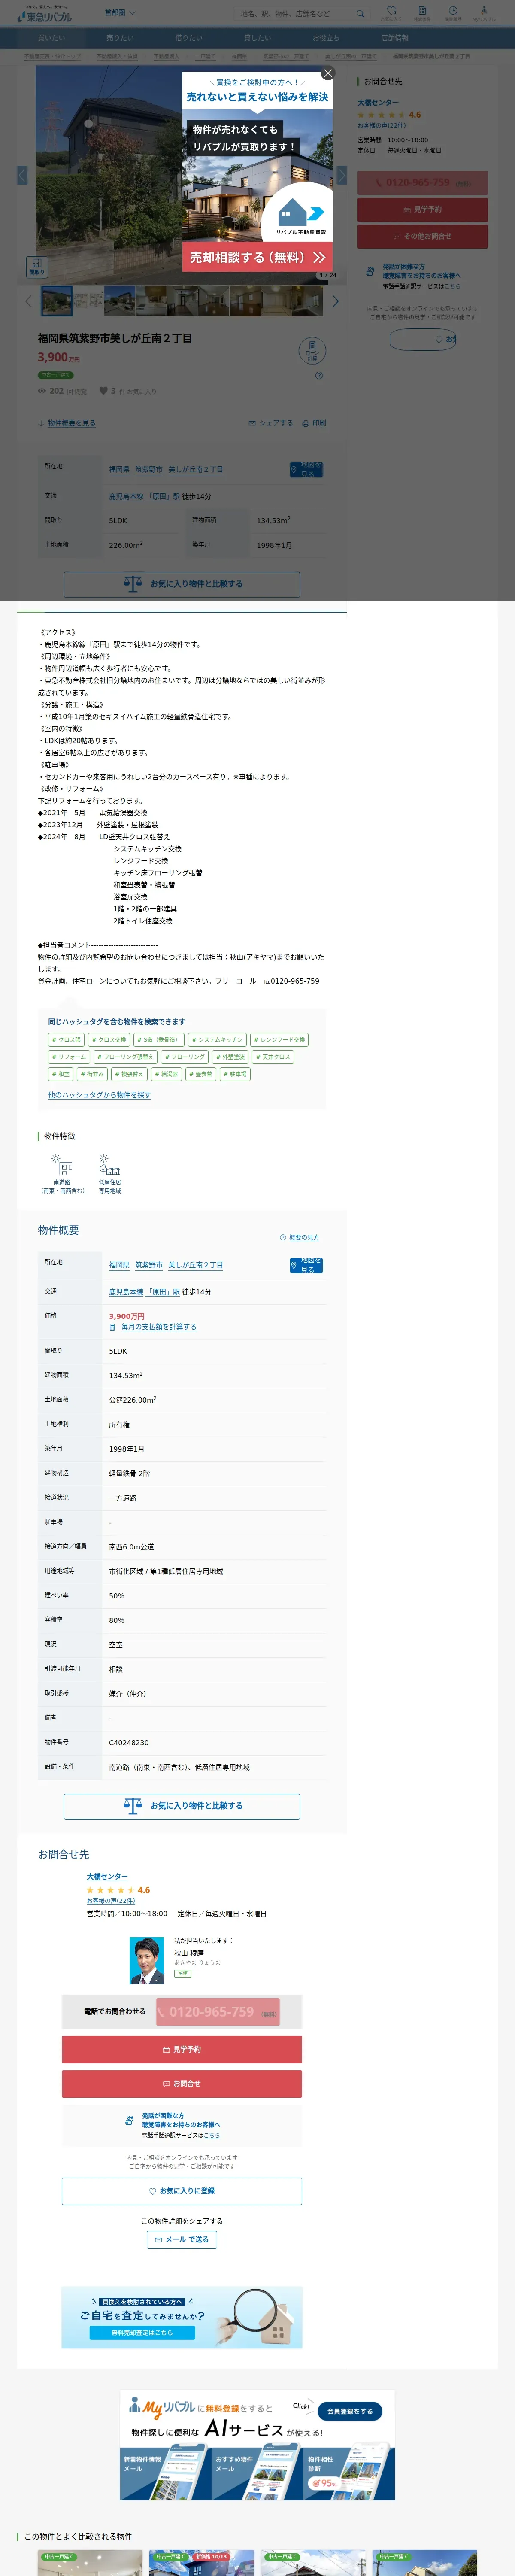Open the 売りたい nav menu
This screenshot has width=515, height=2576.
[120, 38]
